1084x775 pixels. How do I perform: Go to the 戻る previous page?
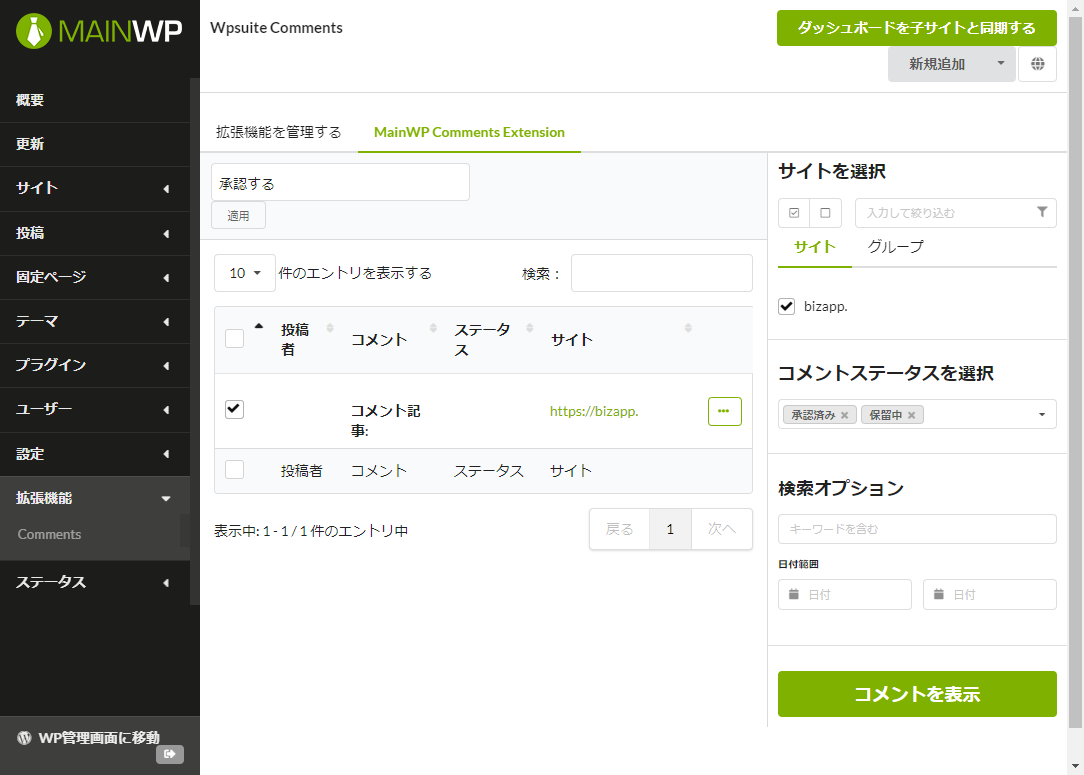point(619,529)
